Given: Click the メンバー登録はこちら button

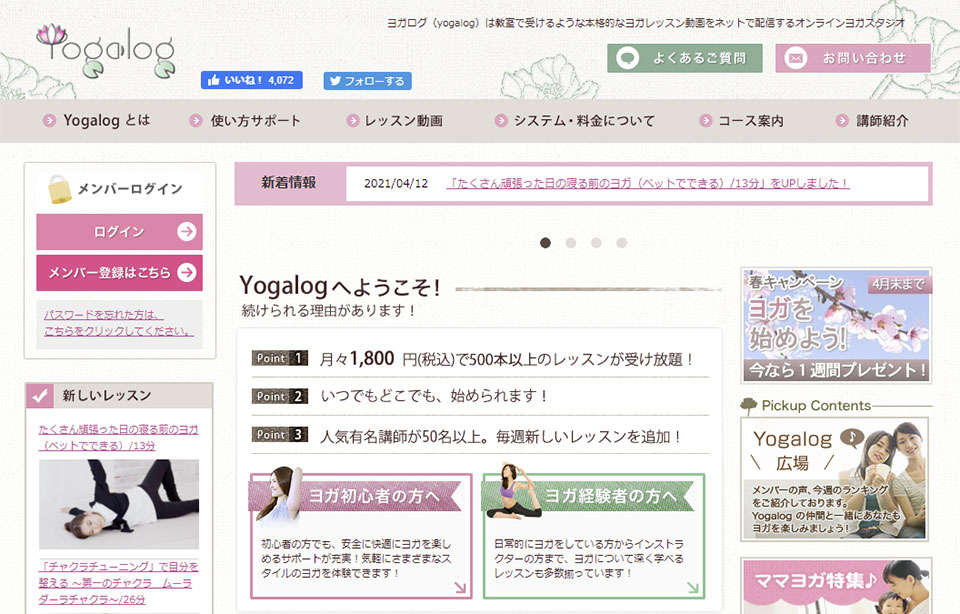Looking at the screenshot, I should [119, 272].
